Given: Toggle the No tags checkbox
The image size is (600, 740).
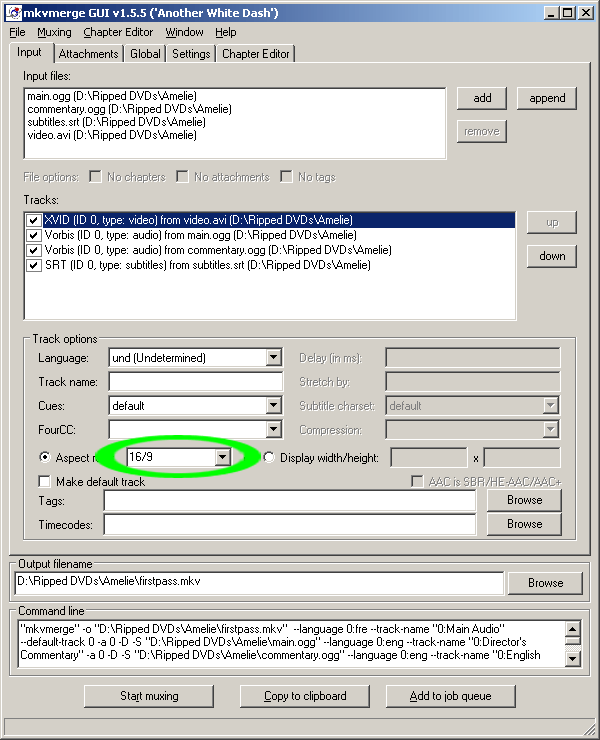Looking at the screenshot, I should 286,177.
